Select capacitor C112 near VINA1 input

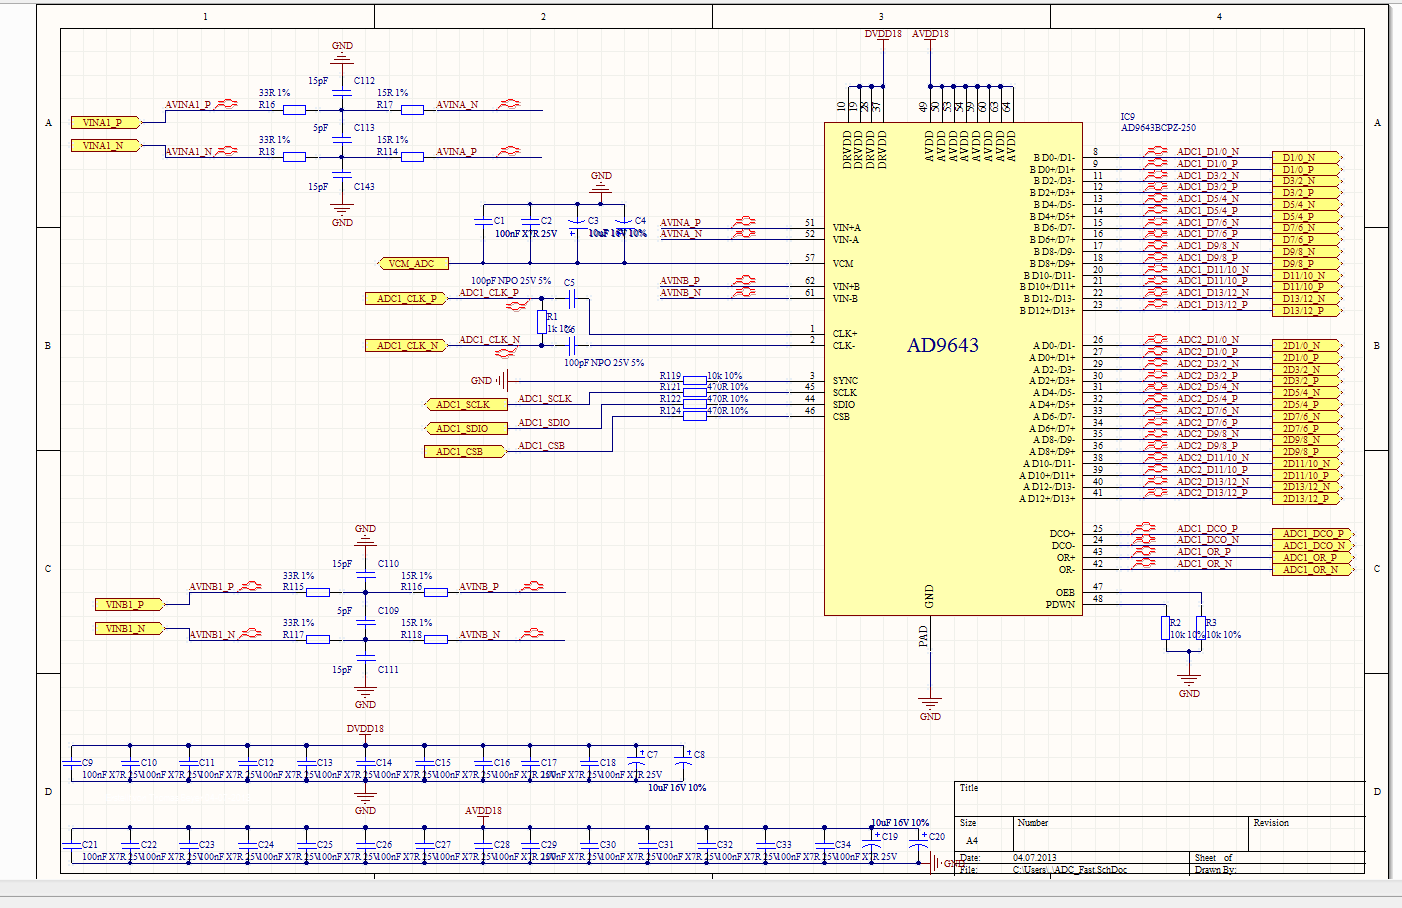tap(342, 91)
